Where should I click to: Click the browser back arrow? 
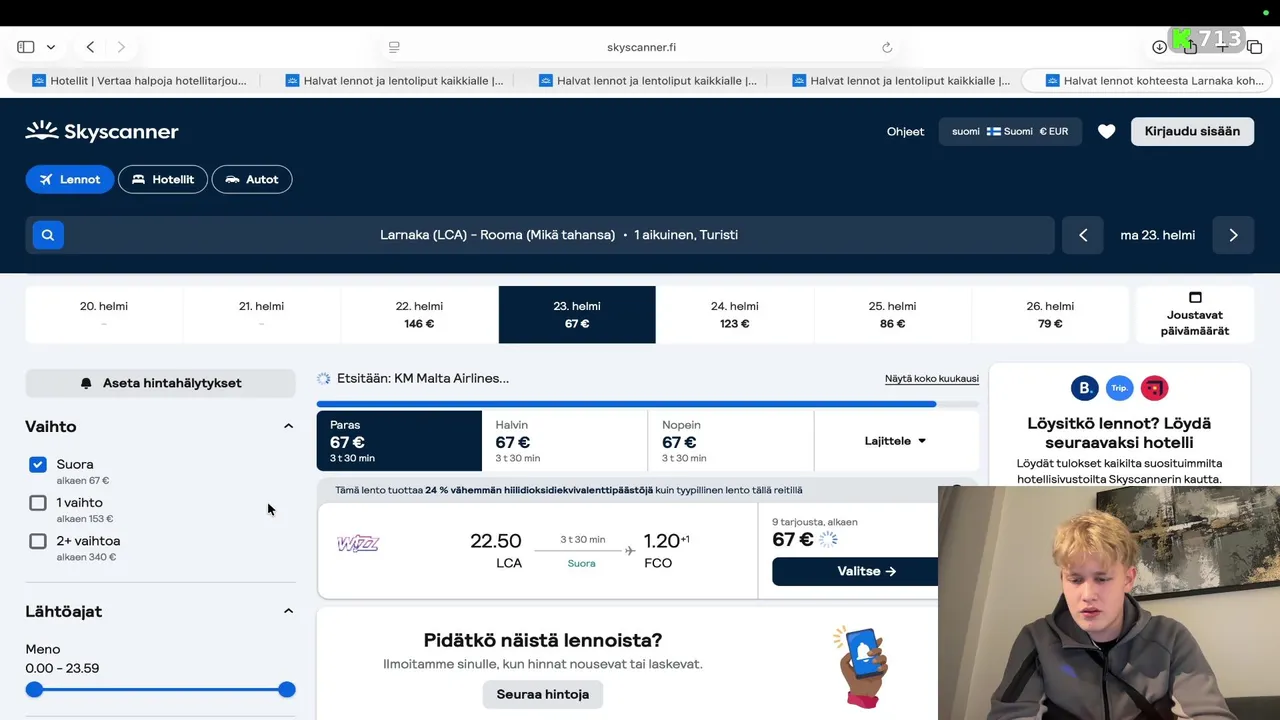coord(90,47)
